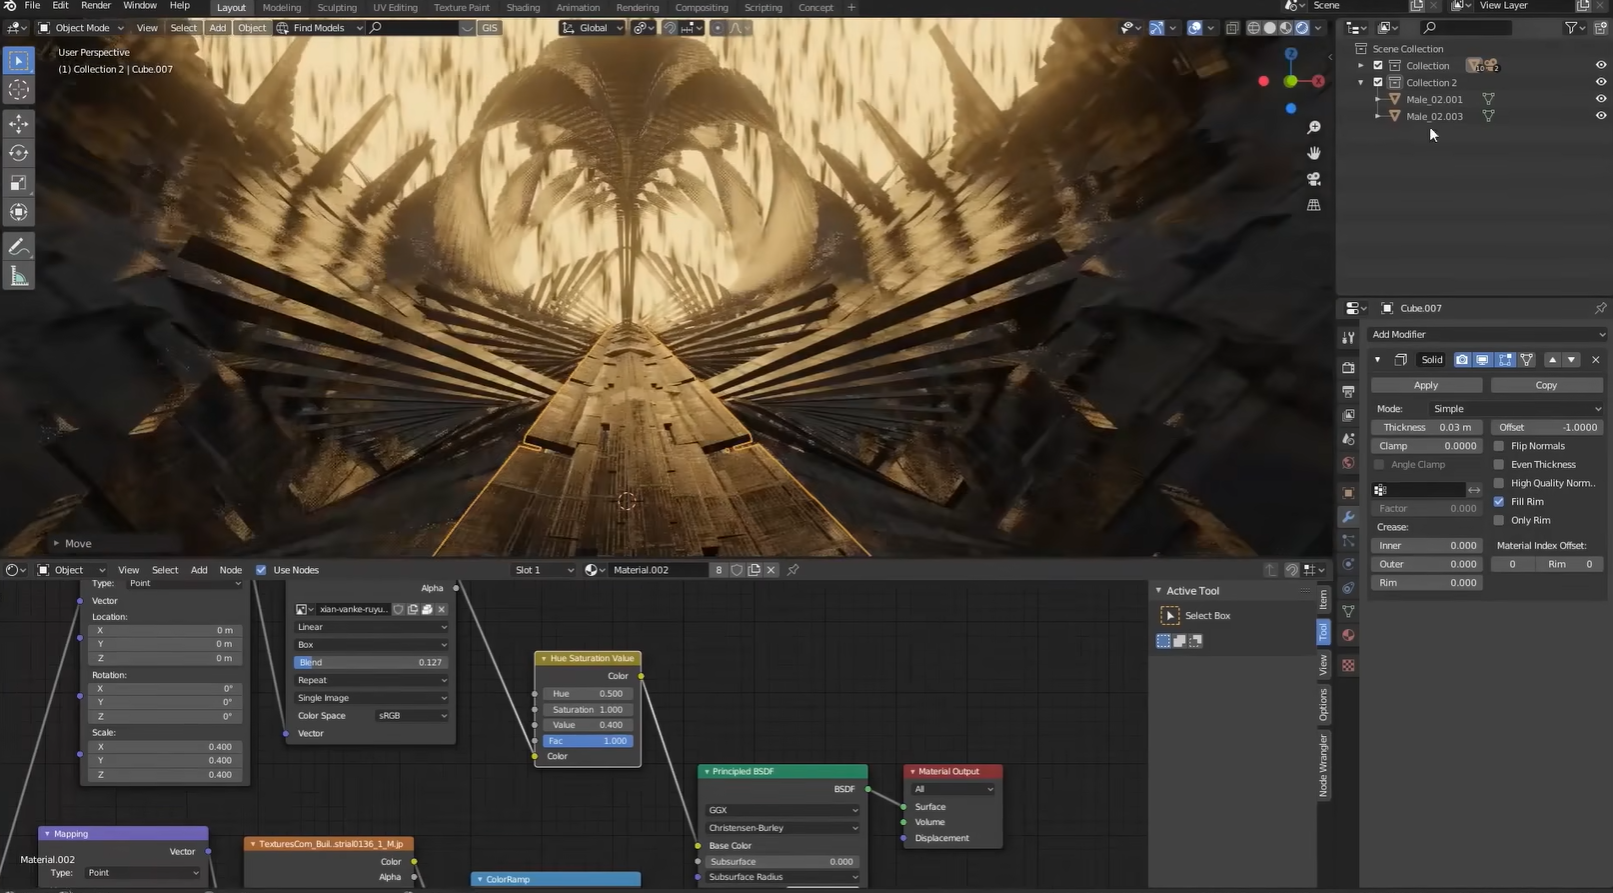Screen dimensions: 1613x893
Task: Select the Rotate tool in viewport toolbar
Action: pyautogui.click(x=19, y=153)
